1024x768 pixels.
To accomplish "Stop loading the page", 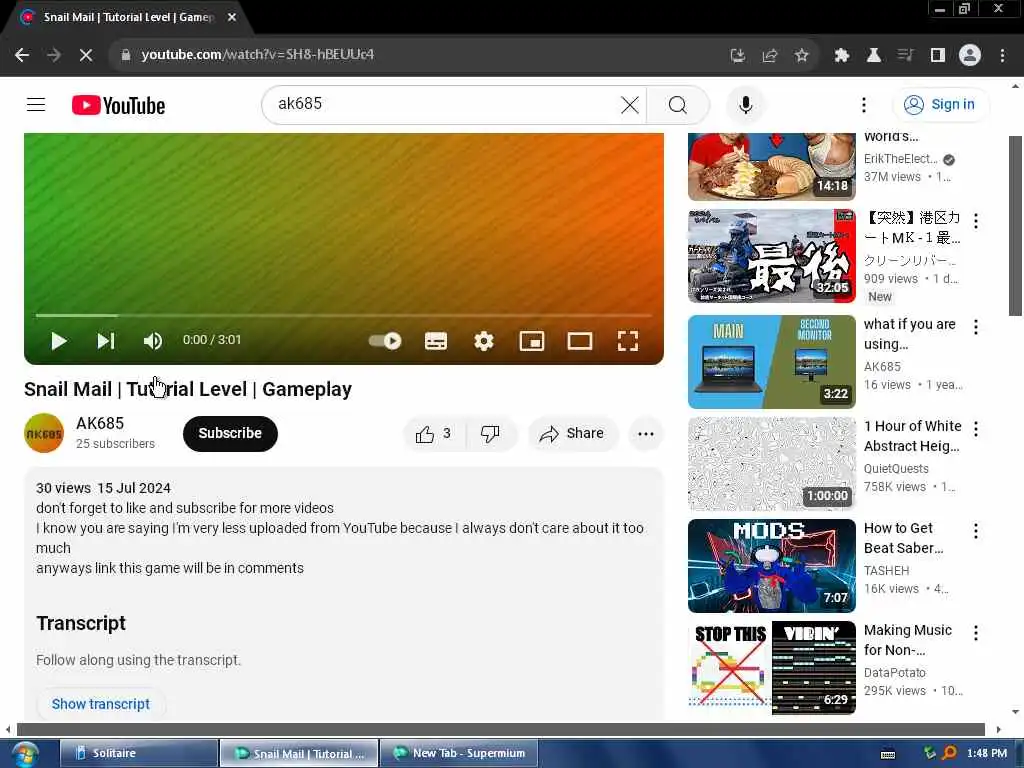I will point(86,55).
